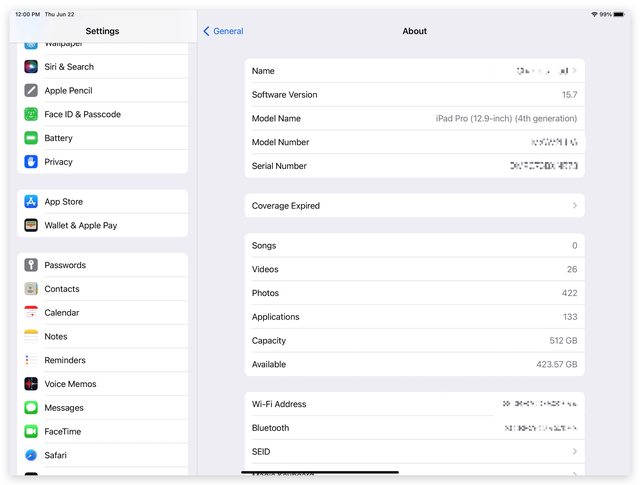Tap the Serial Number row
The width and height of the screenshot is (640, 485).
(414, 166)
